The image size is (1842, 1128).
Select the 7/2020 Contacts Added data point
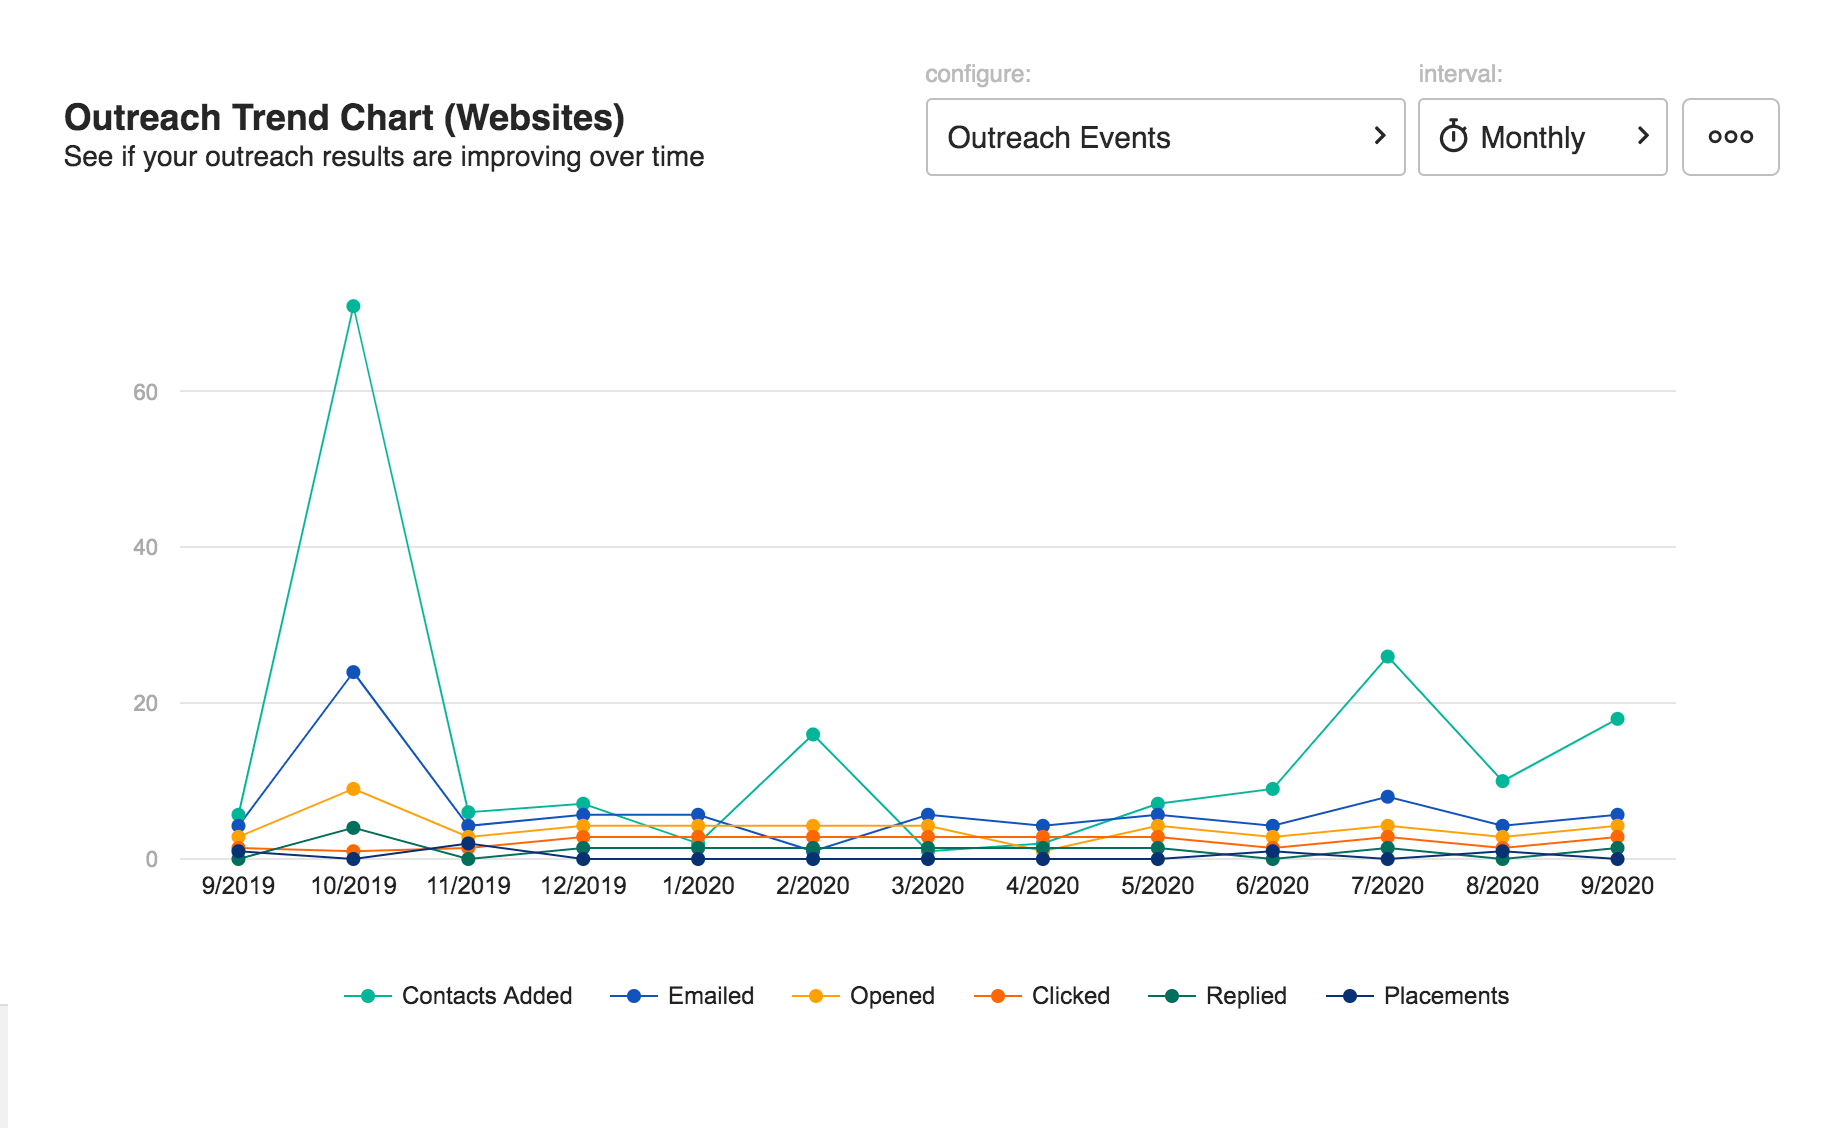coord(1387,657)
